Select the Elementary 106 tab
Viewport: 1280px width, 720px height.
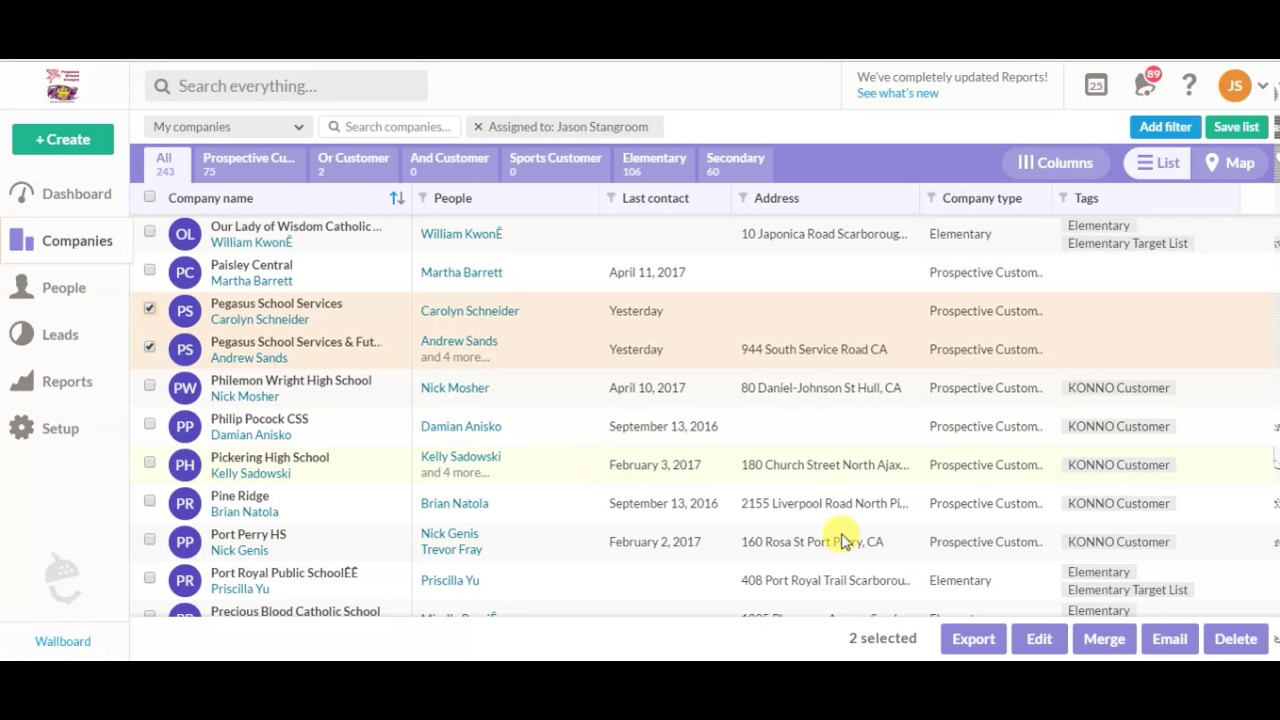(x=654, y=164)
